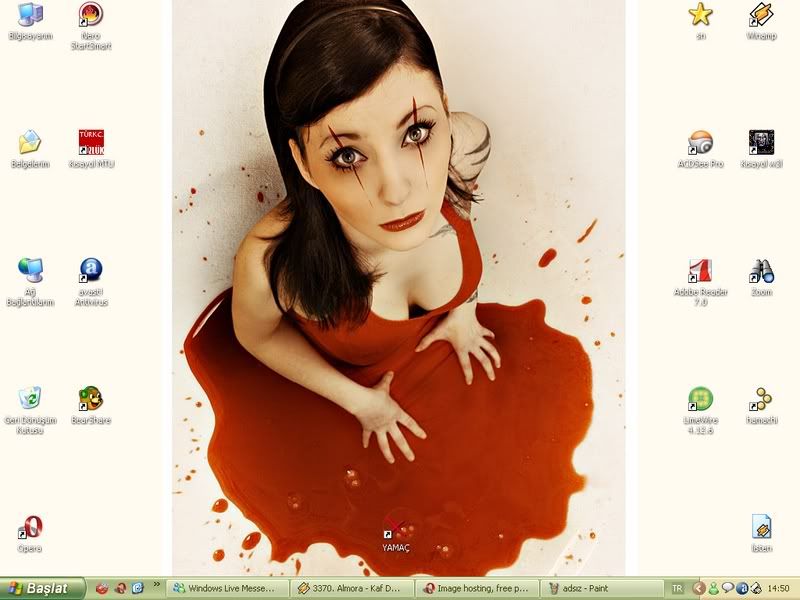
Task: Switch to the adsız - Paint taskbar window
Action: 602,588
